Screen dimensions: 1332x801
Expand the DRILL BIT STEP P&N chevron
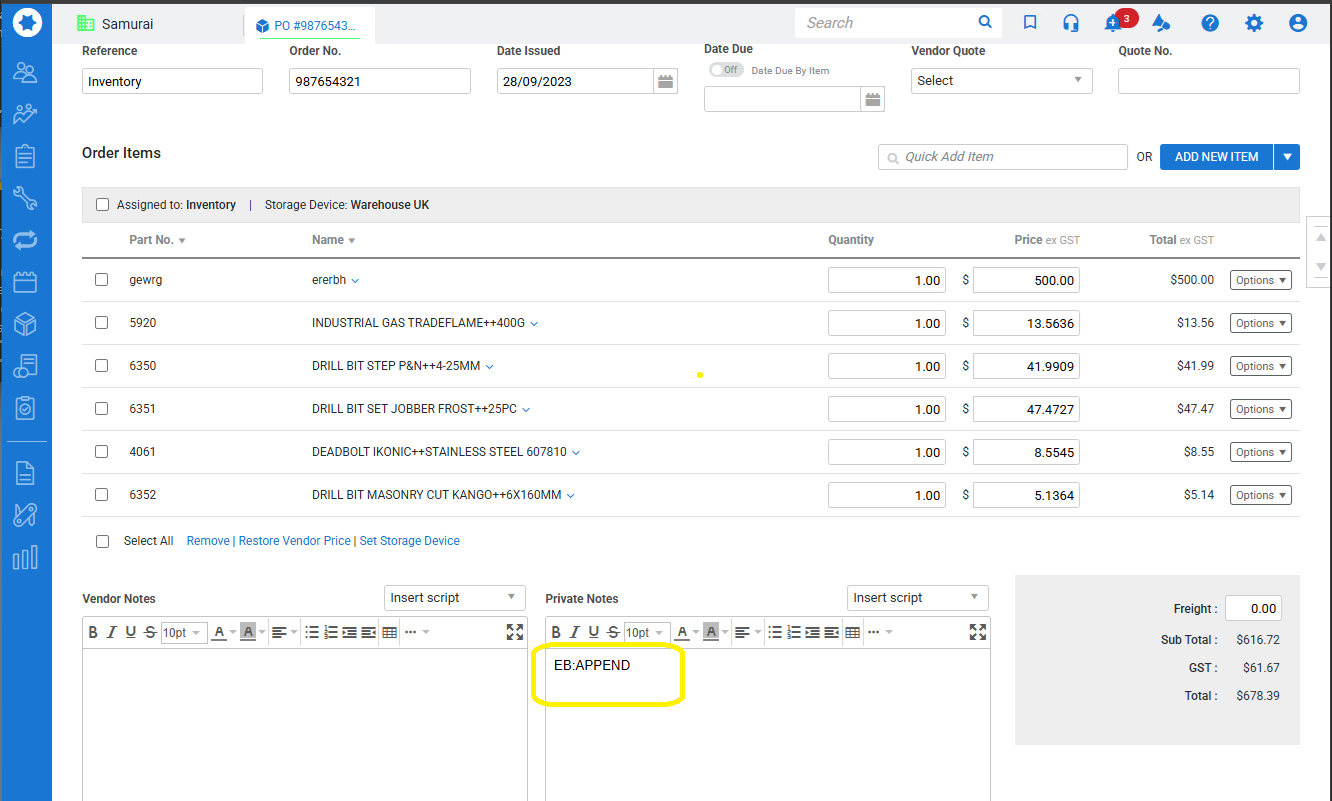click(489, 367)
